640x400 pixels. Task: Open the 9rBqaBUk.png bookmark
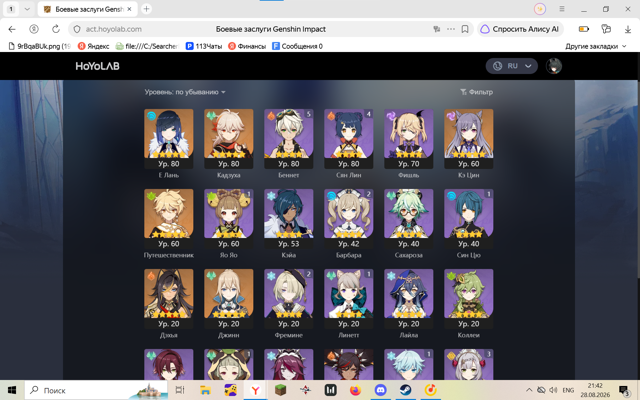pyautogui.click(x=40, y=47)
